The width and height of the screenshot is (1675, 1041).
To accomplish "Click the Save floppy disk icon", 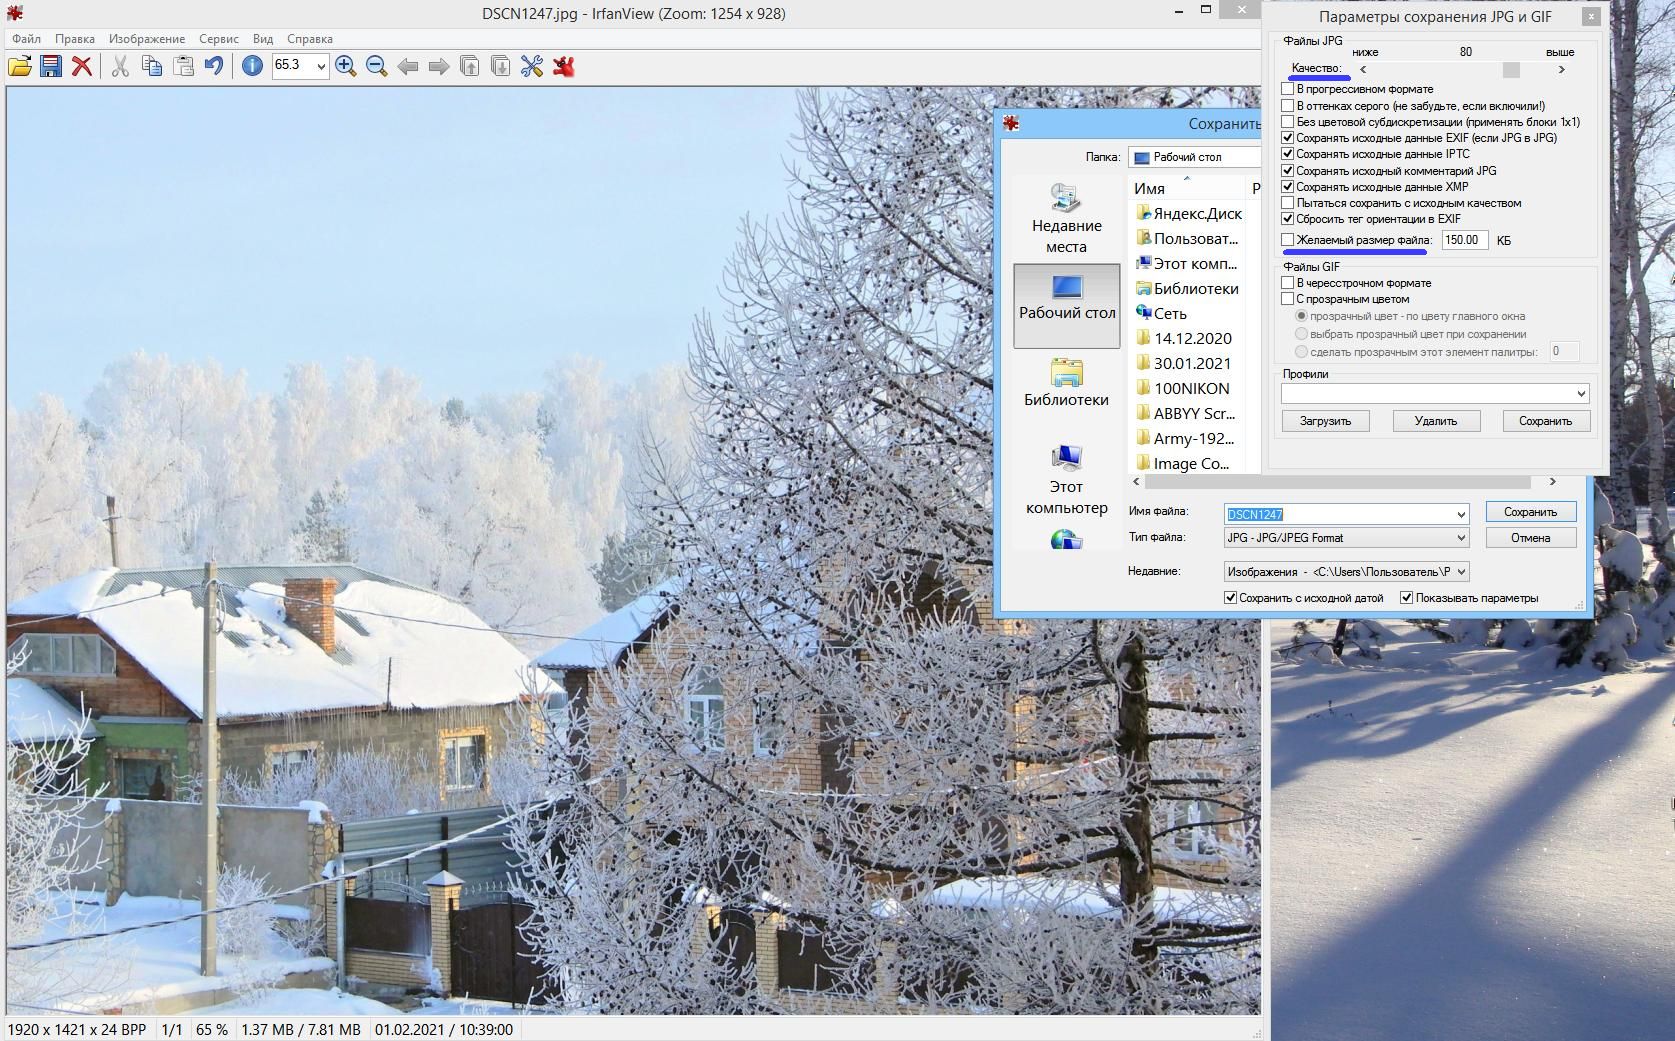I will click(x=51, y=66).
